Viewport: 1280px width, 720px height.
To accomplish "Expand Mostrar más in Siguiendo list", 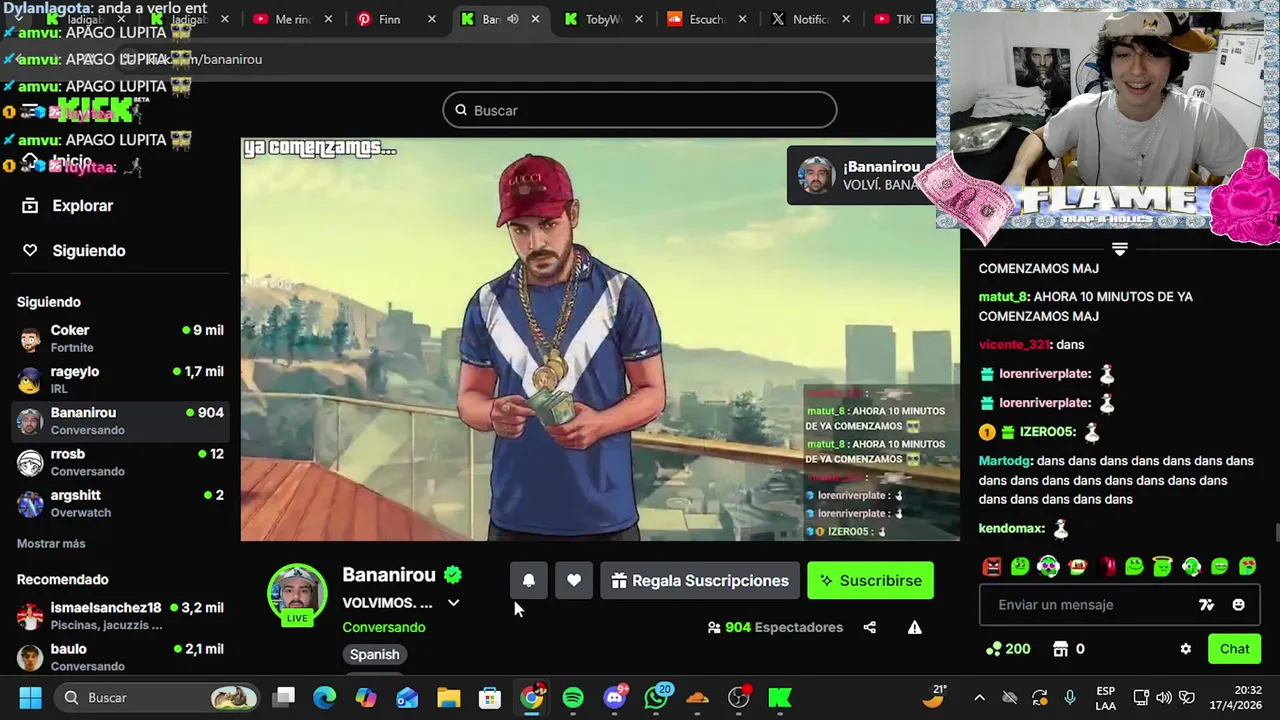I will (x=51, y=544).
